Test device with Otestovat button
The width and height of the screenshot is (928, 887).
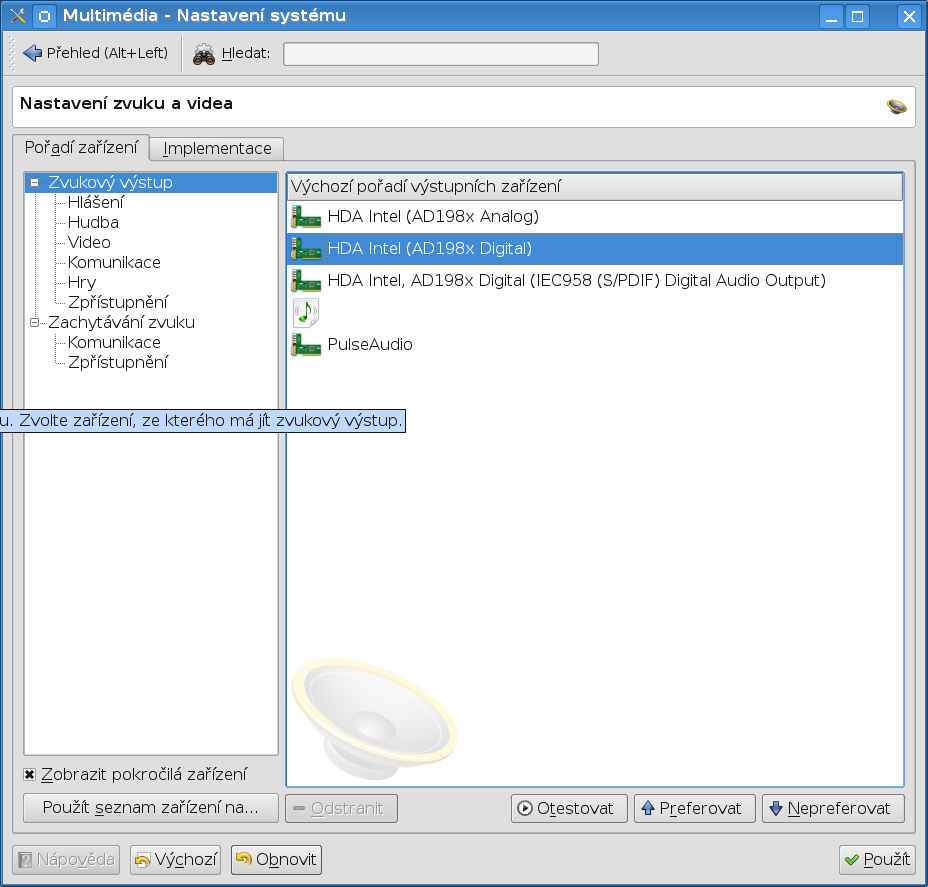click(569, 808)
